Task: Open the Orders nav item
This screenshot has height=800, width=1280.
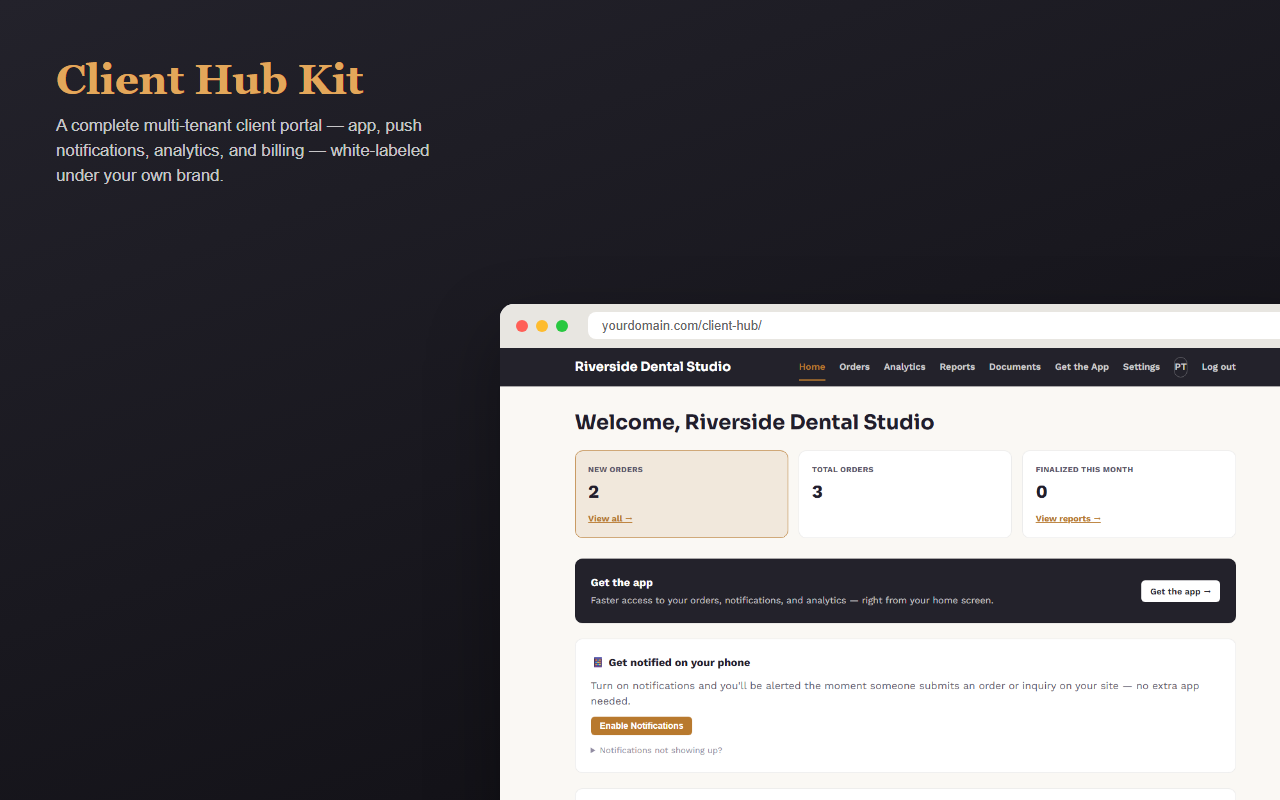Action: pyautogui.click(x=854, y=367)
